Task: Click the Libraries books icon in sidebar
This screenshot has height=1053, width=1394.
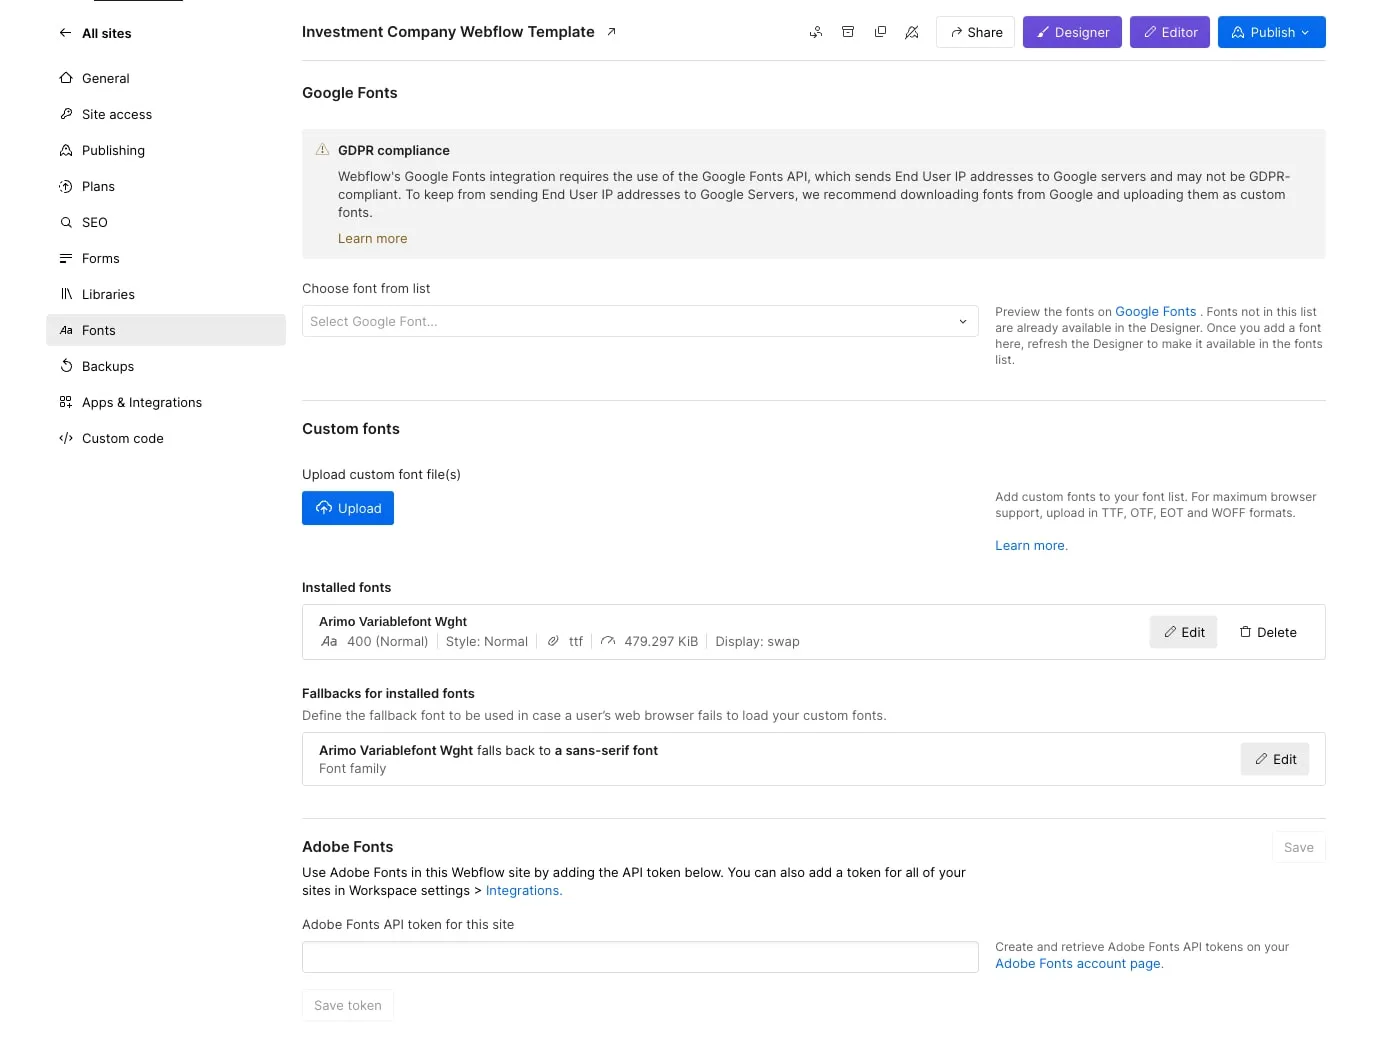Action: click(x=66, y=294)
